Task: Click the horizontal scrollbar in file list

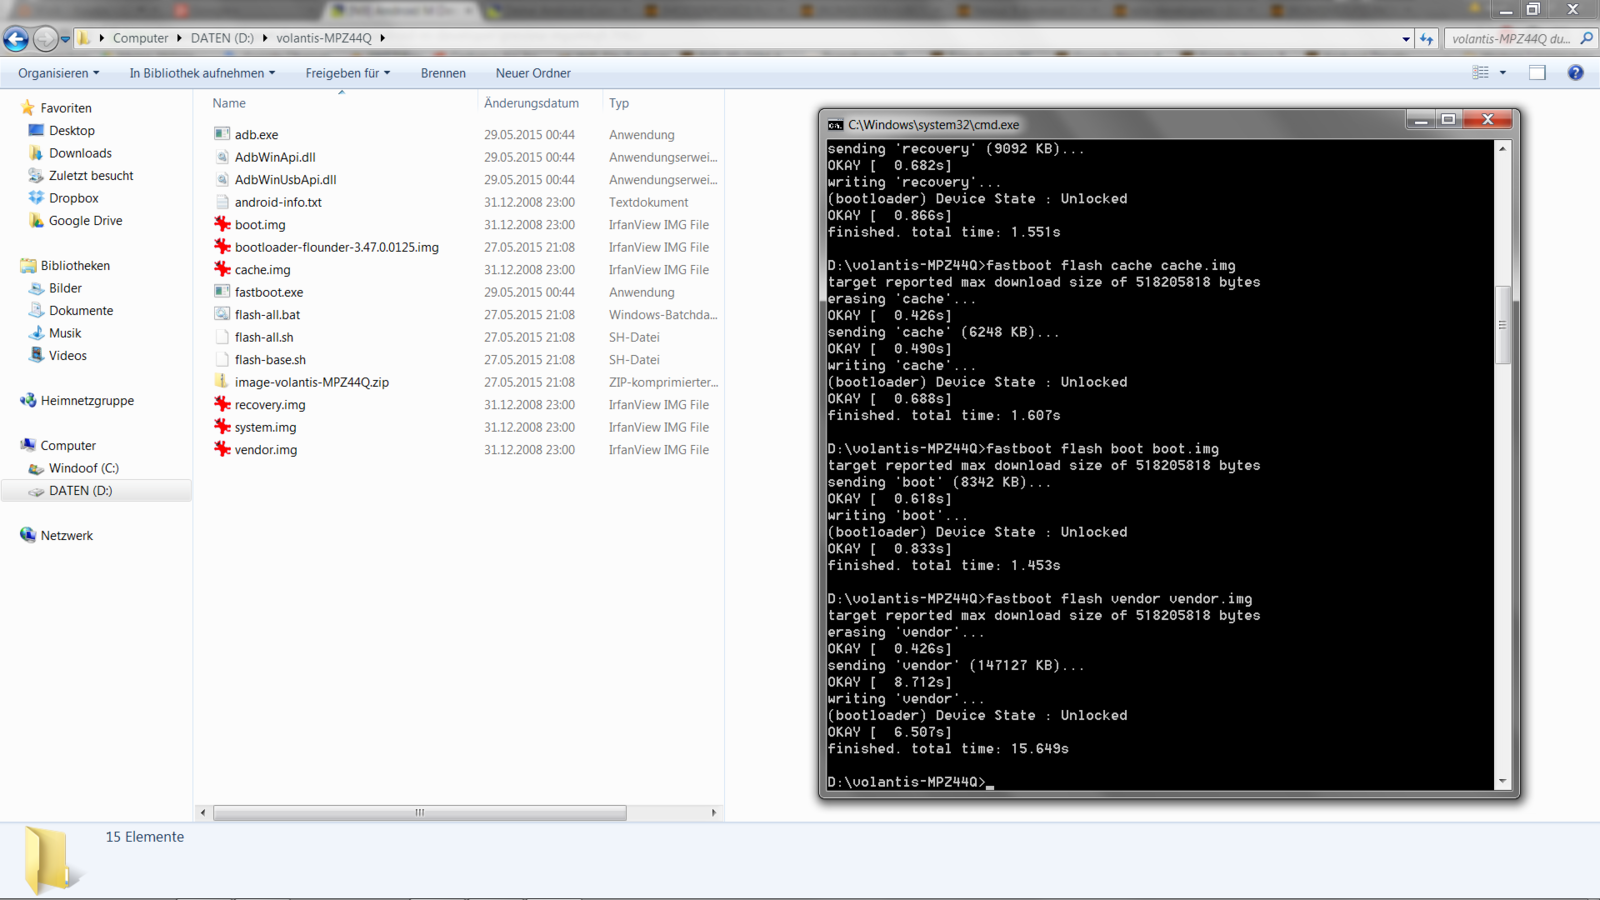Action: (x=420, y=813)
